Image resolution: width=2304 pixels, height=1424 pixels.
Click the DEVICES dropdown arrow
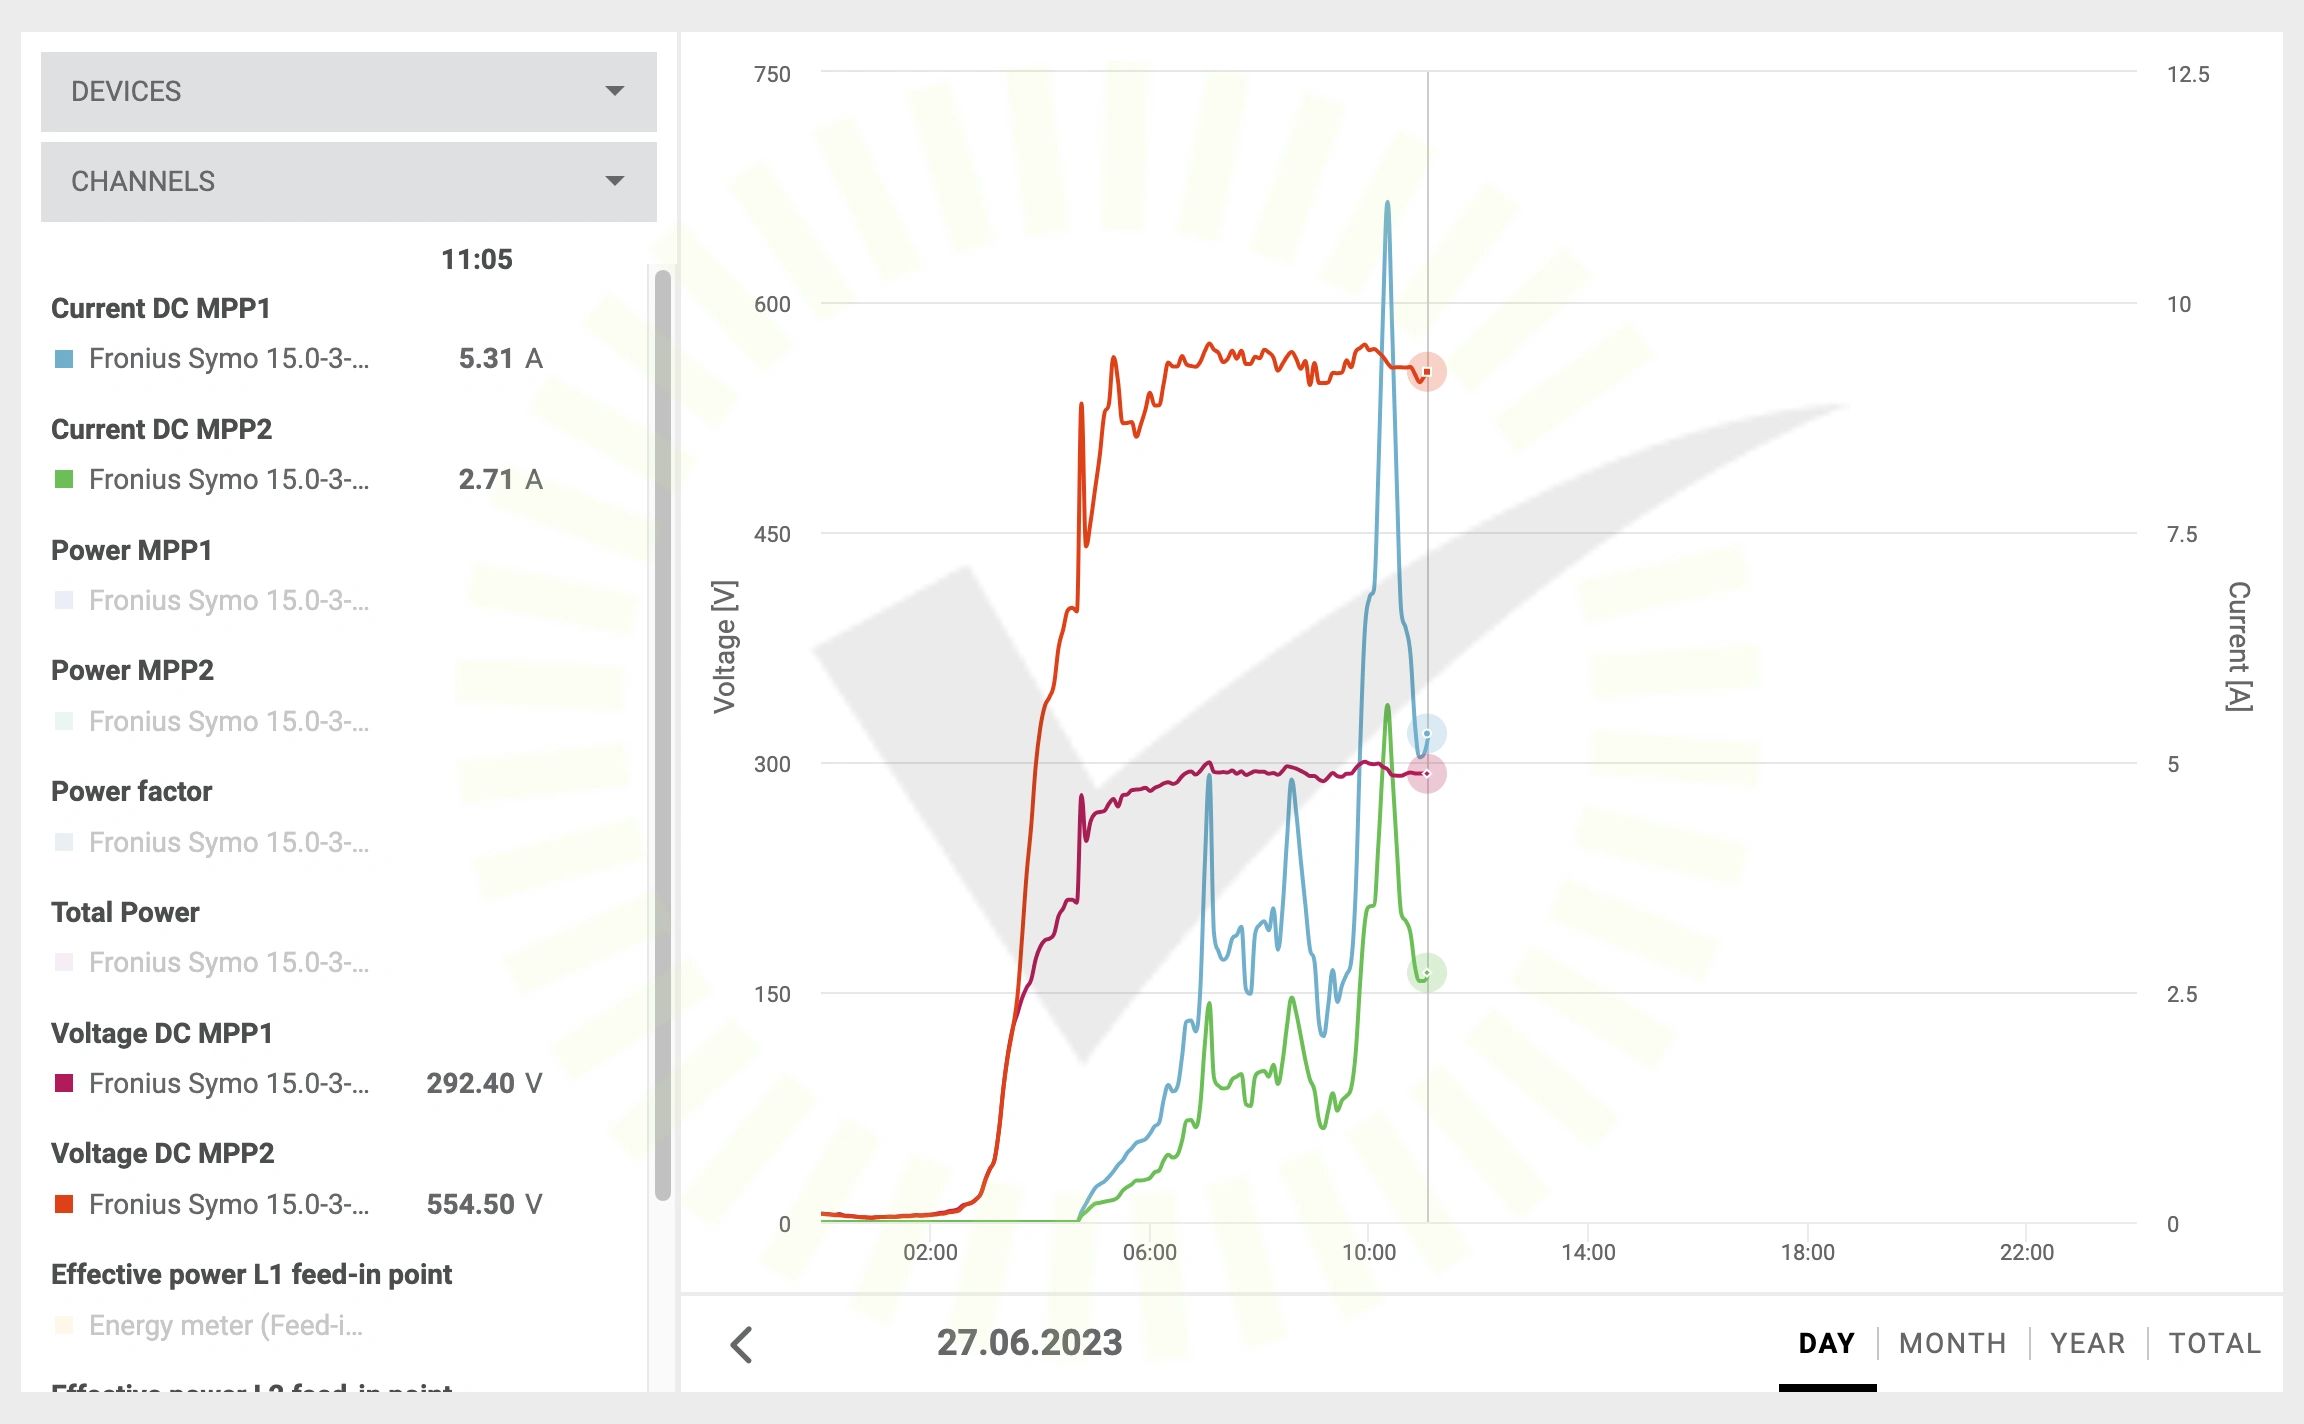point(615,91)
